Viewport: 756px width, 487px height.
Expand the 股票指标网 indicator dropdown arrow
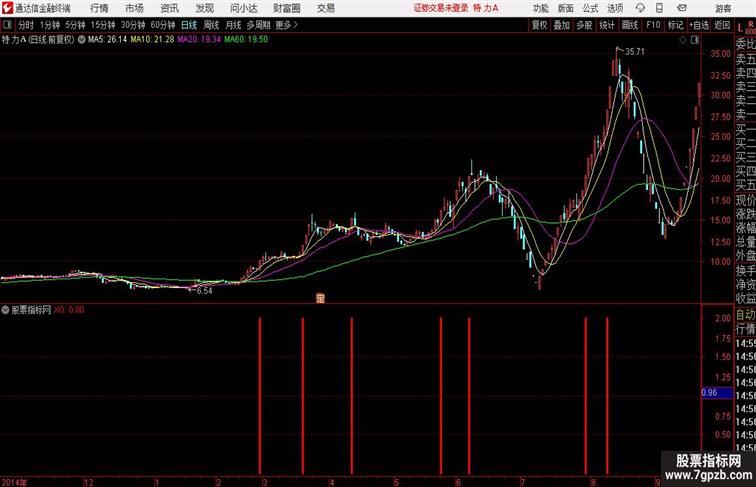[x=5, y=310]
